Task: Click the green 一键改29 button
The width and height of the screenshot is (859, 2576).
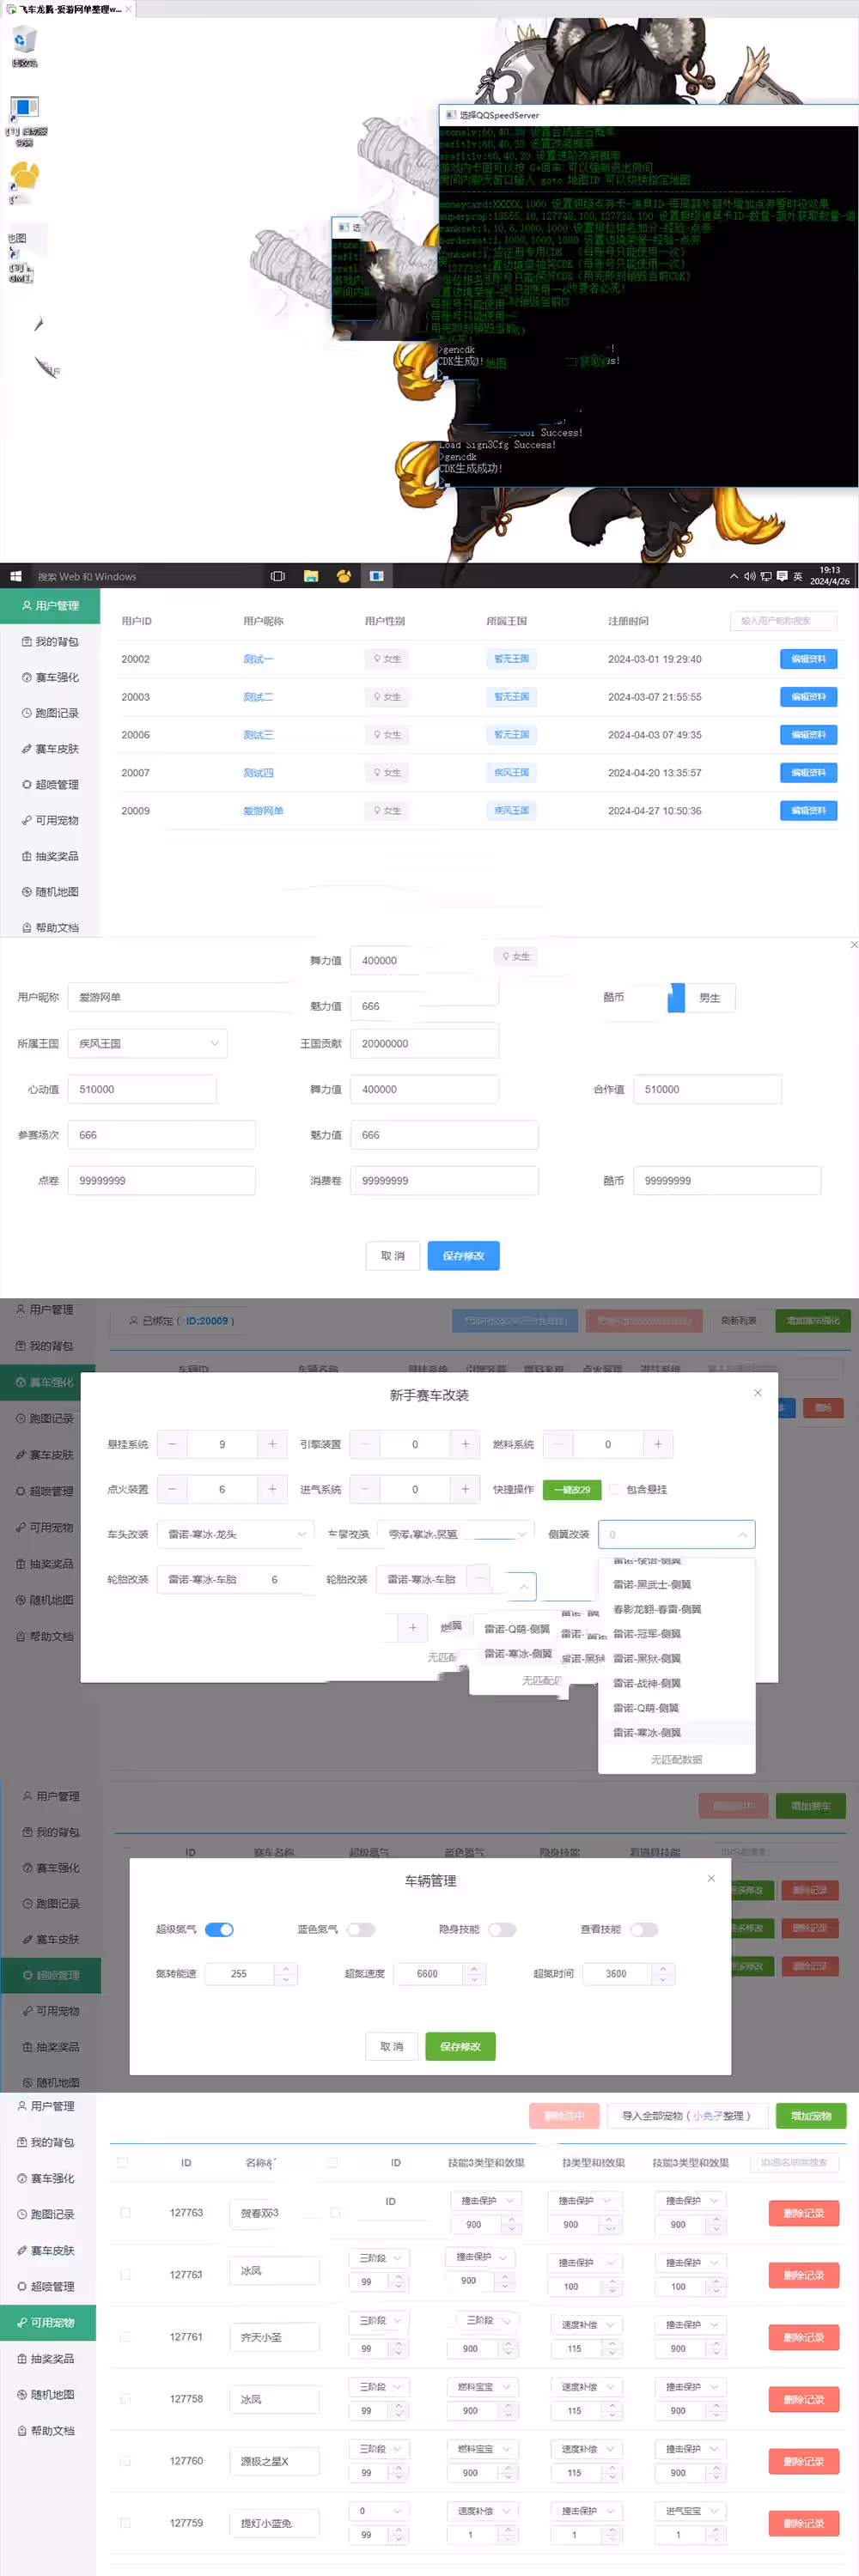Action: pyautogui.click(x=572, y=1489)
